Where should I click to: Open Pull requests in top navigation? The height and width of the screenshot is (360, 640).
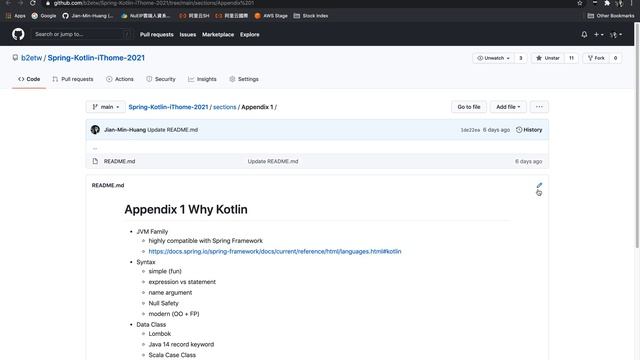(x=156, y=35)
